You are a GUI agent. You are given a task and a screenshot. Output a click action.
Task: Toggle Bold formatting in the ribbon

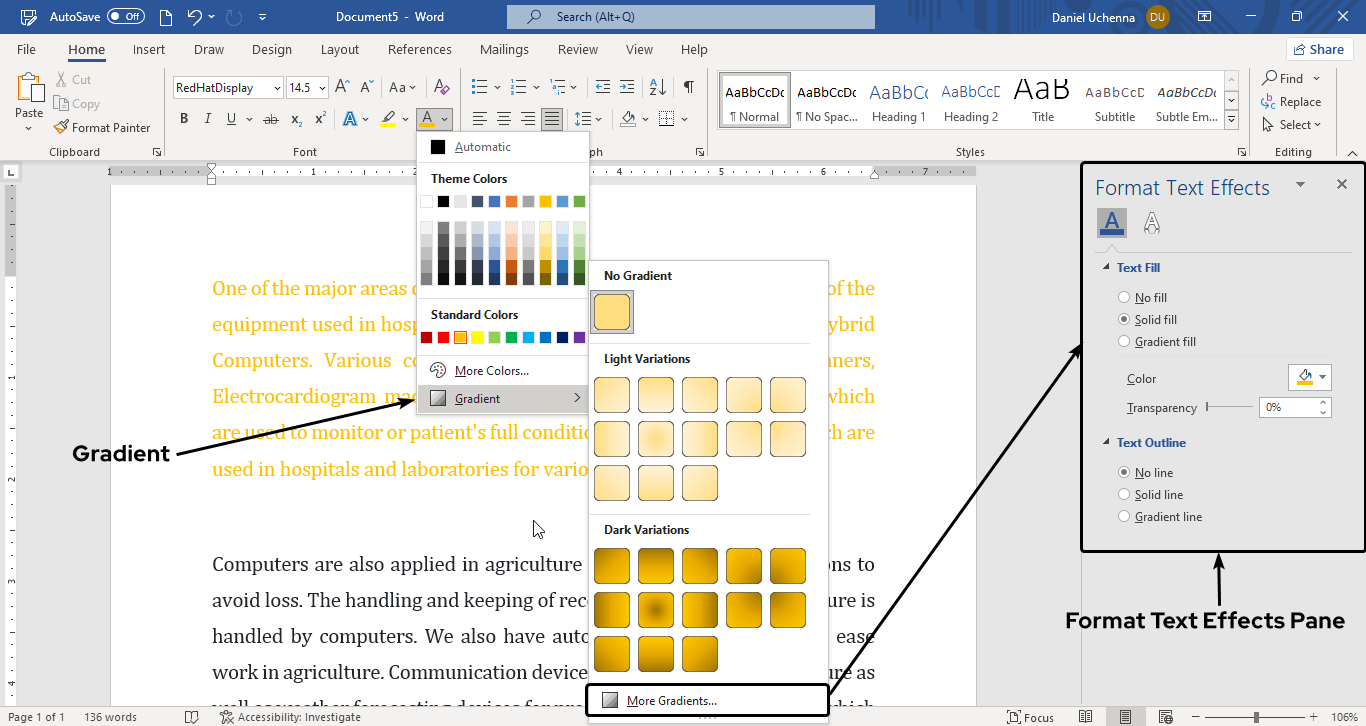coord(184,119)
